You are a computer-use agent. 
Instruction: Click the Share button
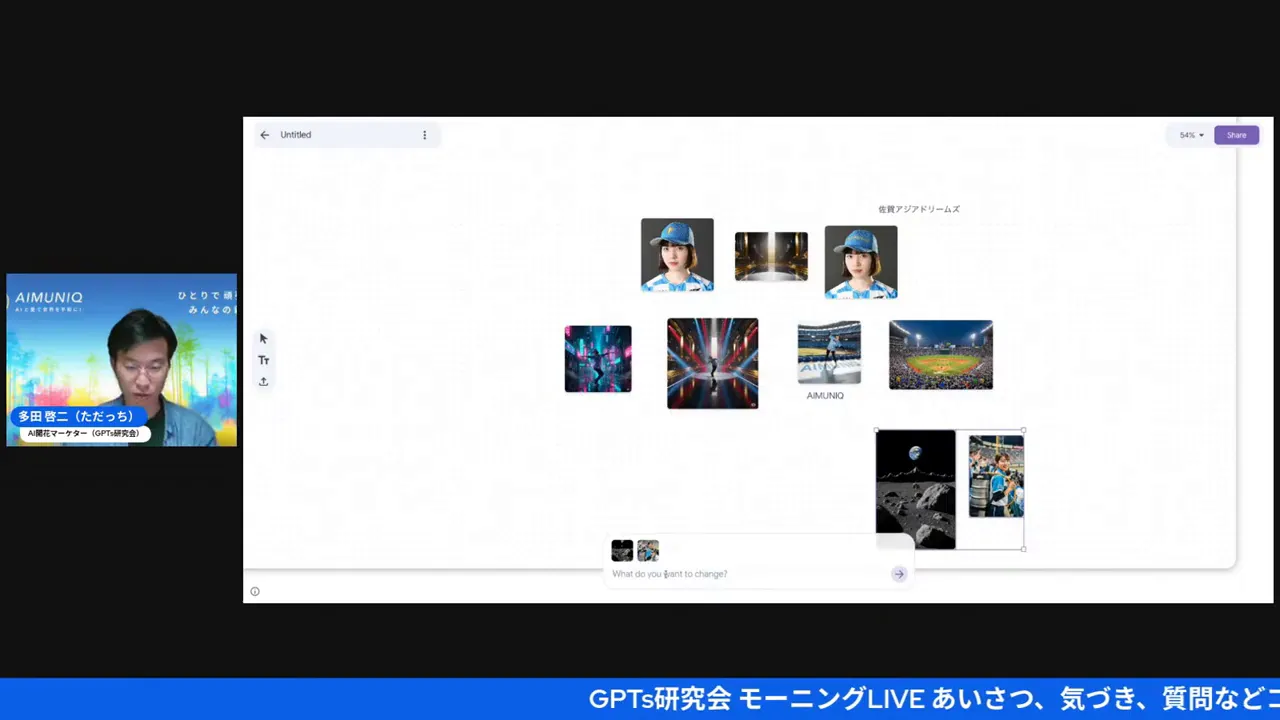point(1236,135)
